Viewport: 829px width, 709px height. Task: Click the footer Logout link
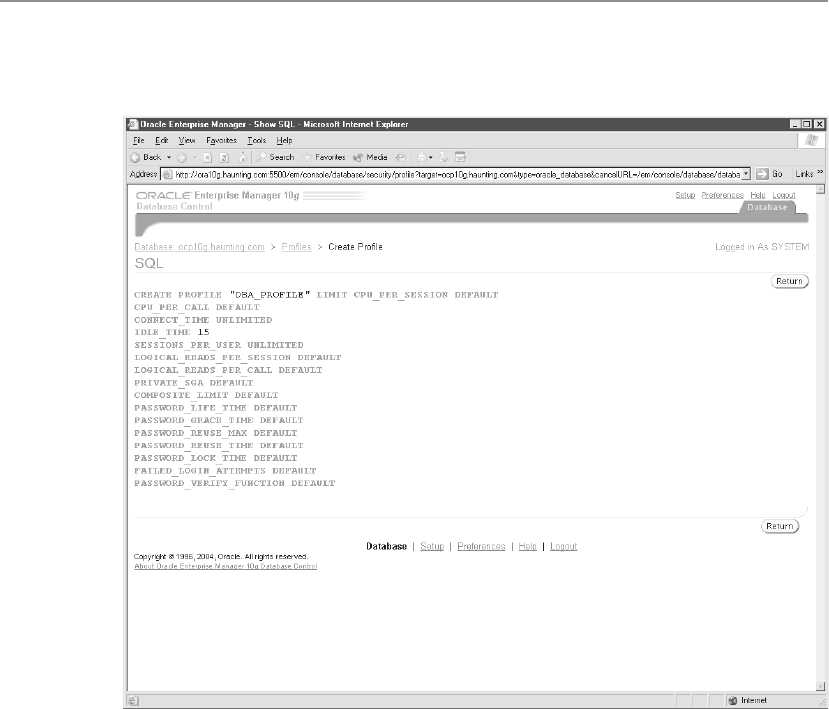[564, 546]
